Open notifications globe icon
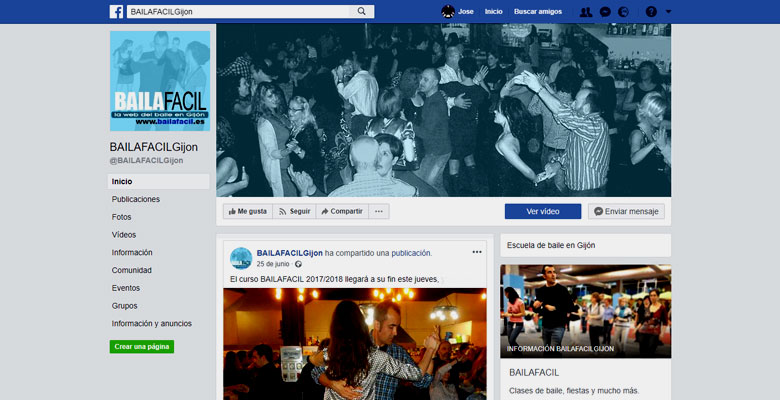This screenshot has height=400, width=780. (x=623, y=12)
